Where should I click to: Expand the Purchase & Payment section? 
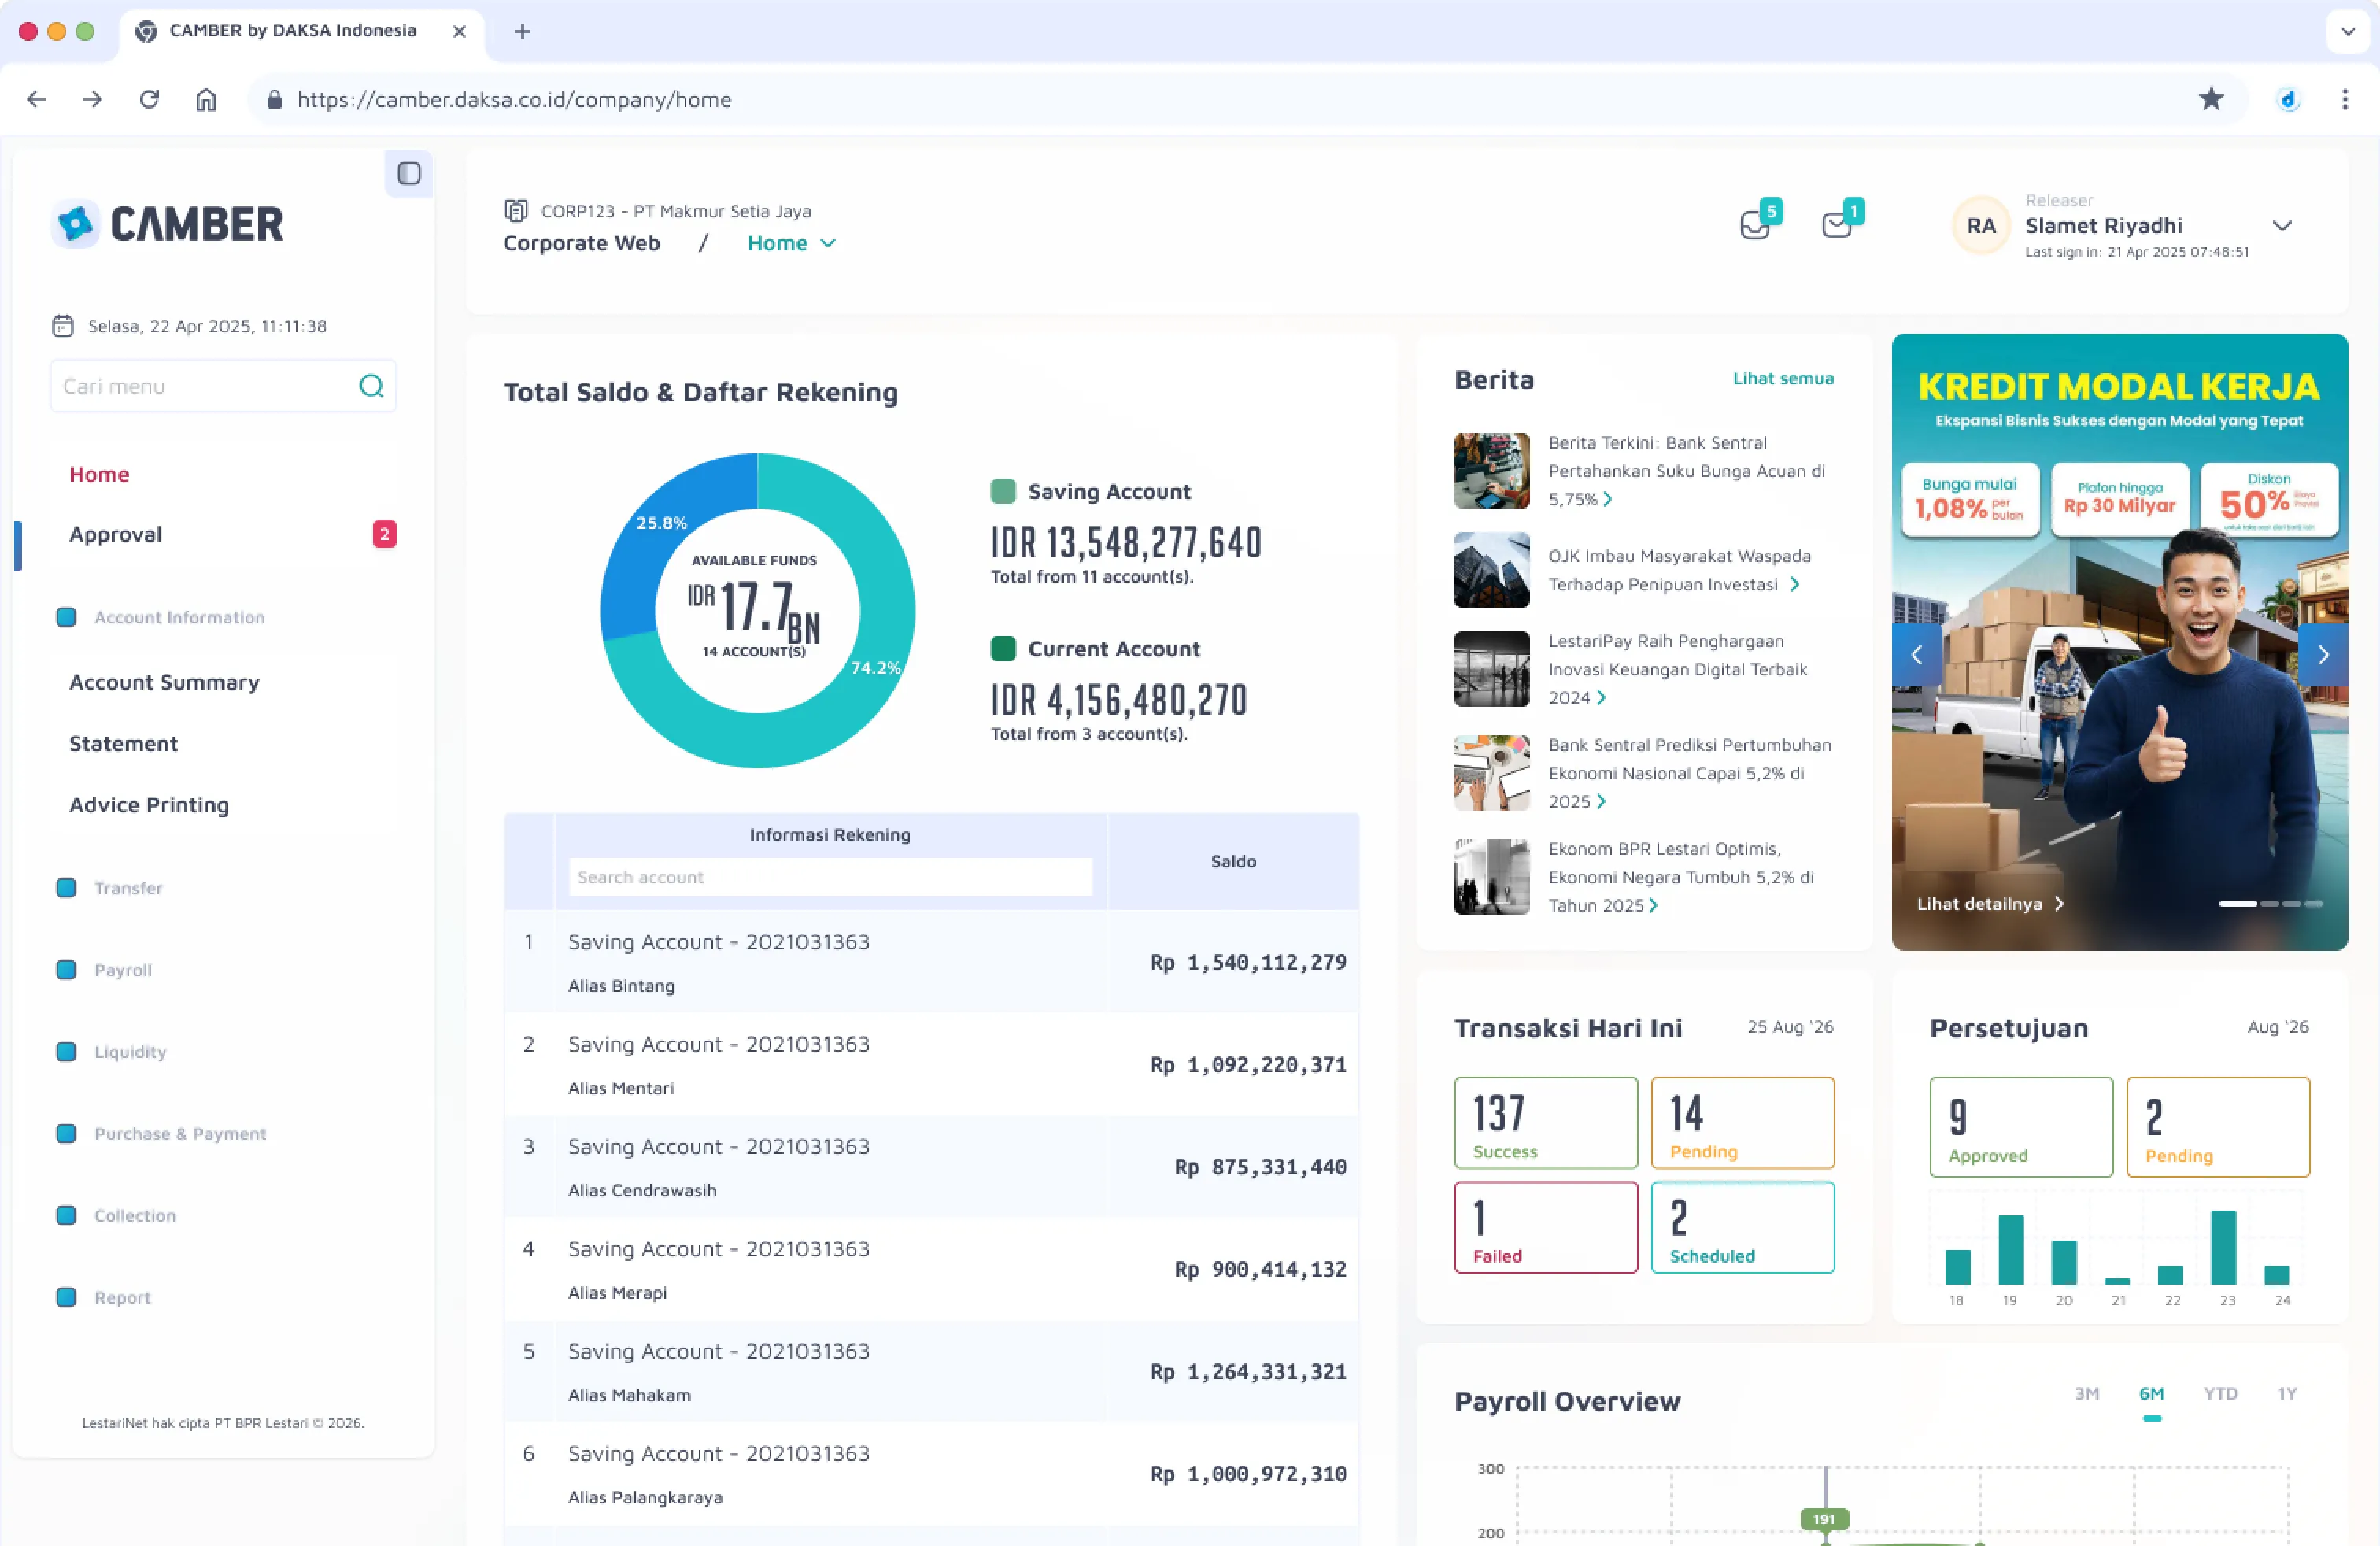pos(161,1134)
